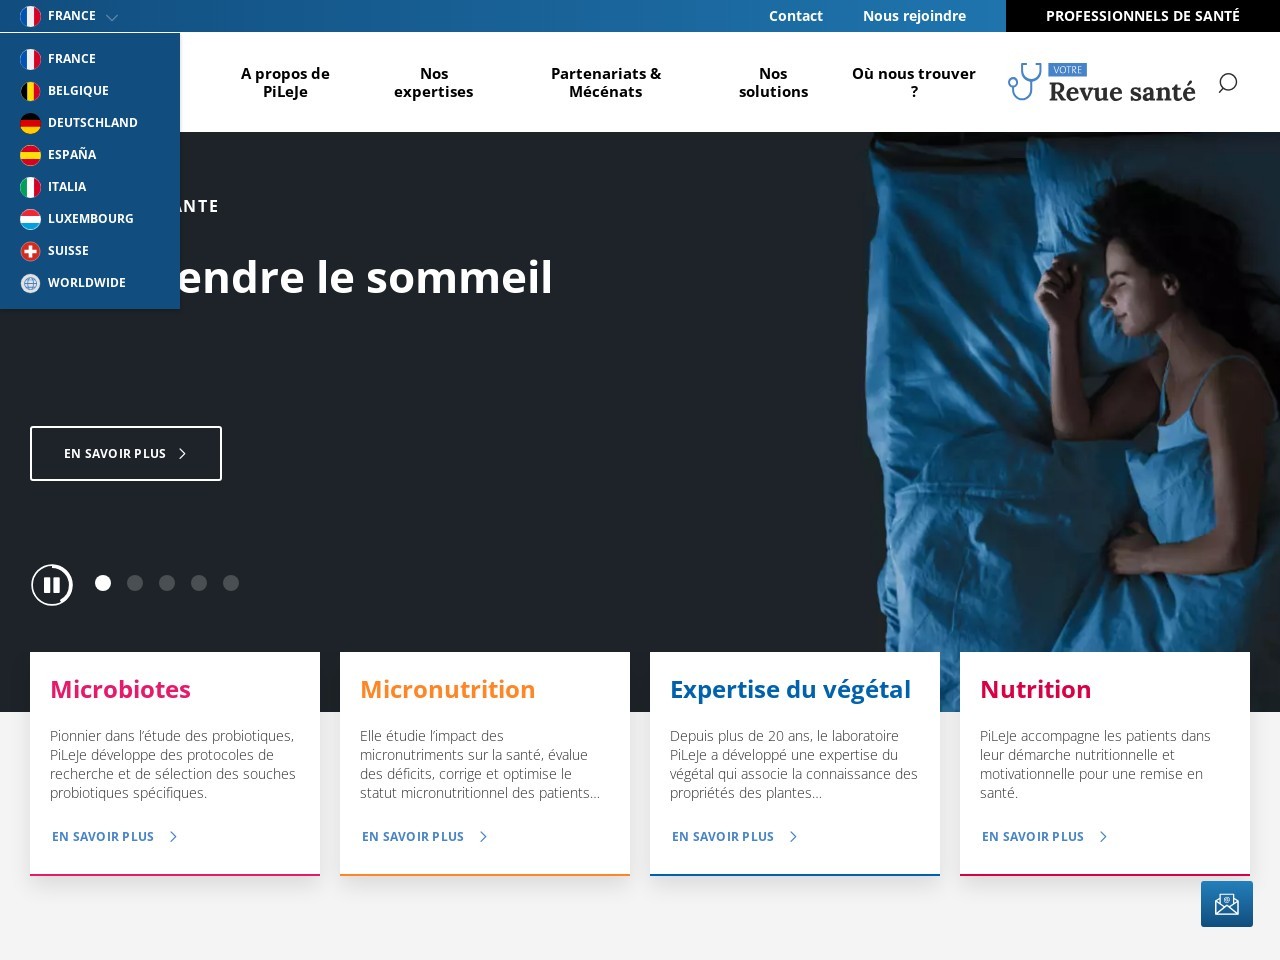Select the third carousel slide dot
1280x960 pixels.
pyautogui.click(x=167, y=583)
